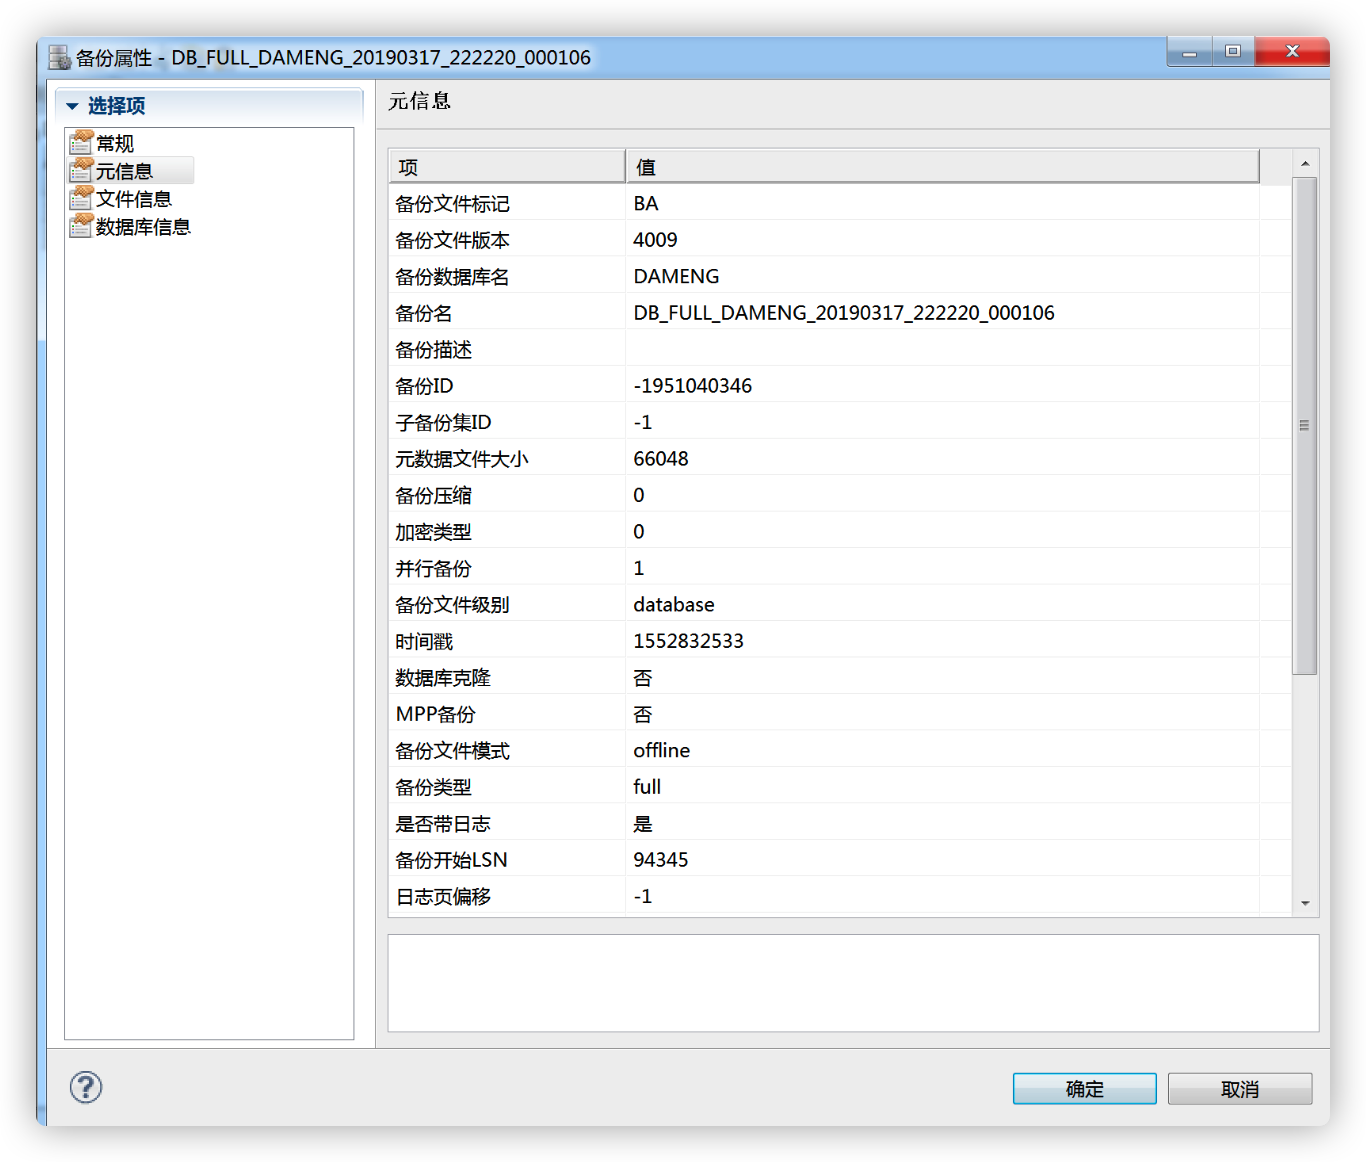This screenshot has height=1162, width=1366.
Task: Select the 备份开始LSN row label
Action: click(451, 860)
